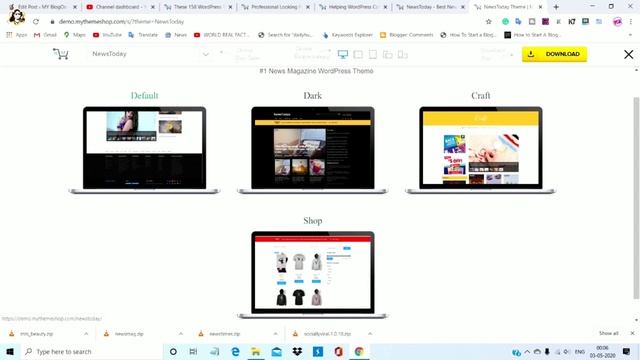The height and width of the screenshot is (360, 640).
Task: Switch to the NewsToday - Best News tab
Action: (431, 7)
